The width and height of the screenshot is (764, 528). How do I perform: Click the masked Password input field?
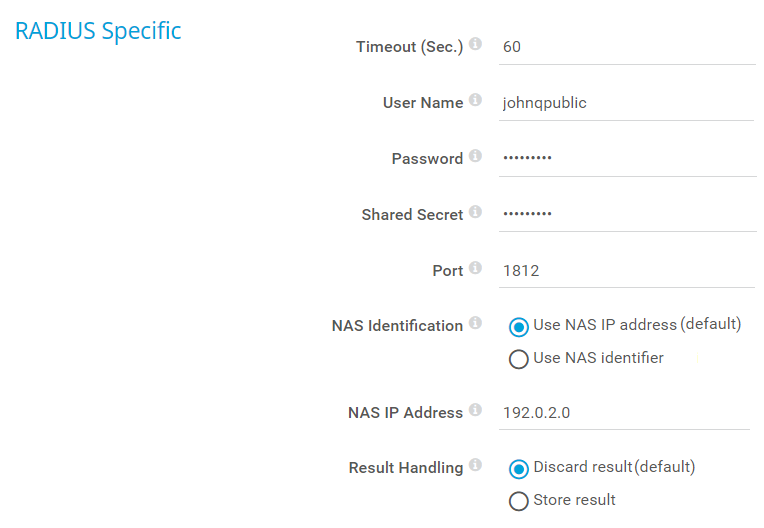[627, 159]
